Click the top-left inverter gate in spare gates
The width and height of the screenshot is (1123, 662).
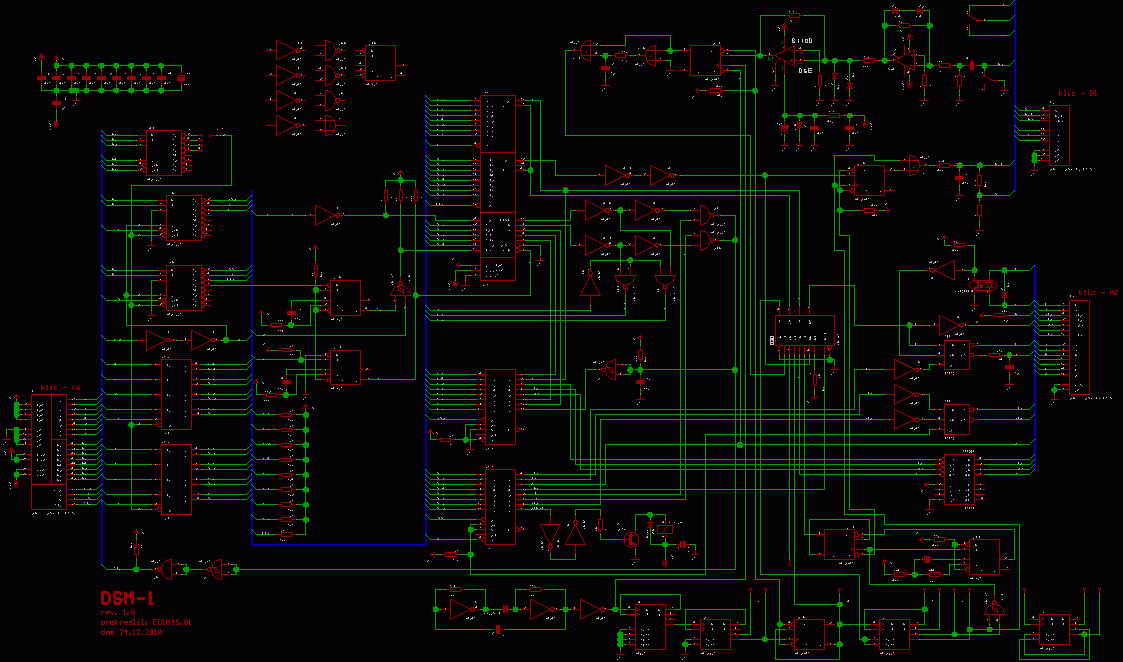(x=288, y=49)
